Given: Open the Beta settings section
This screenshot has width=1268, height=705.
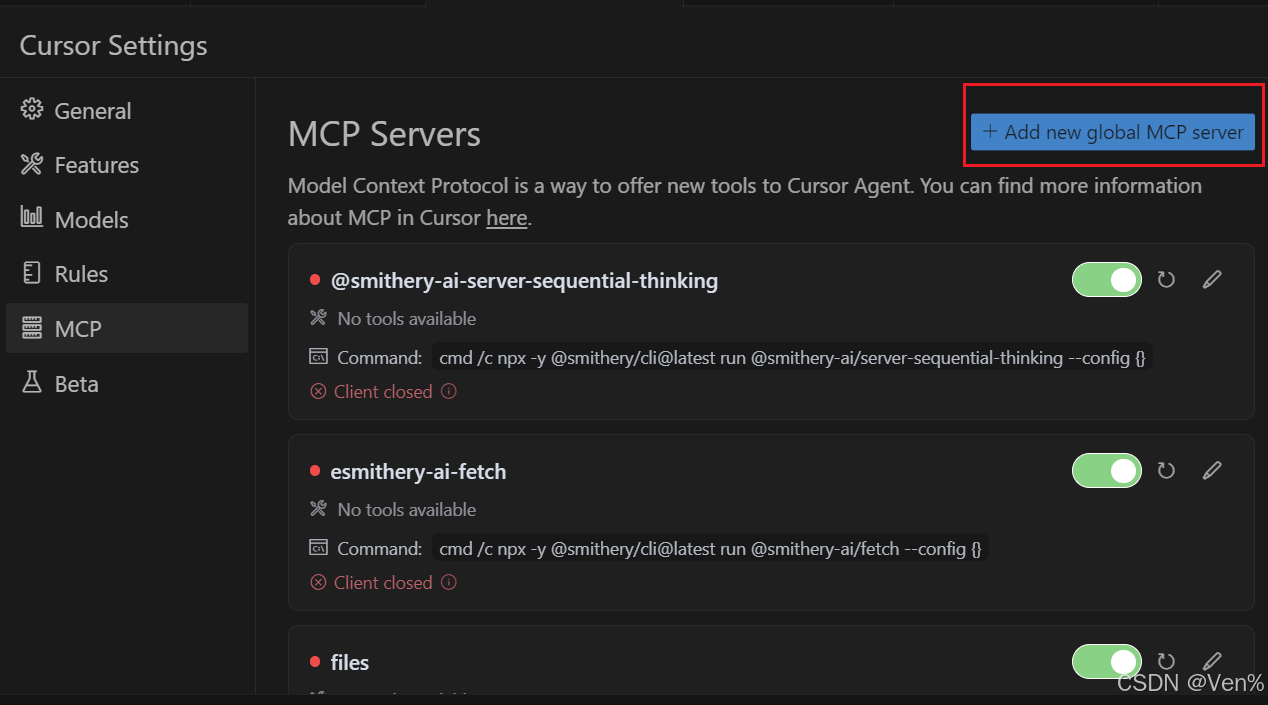Looking at the screenshot, I should 126,384.
